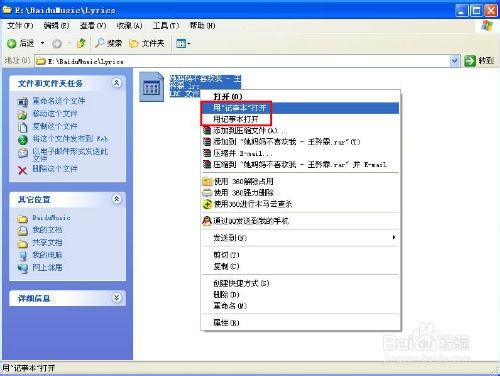Choose Add to archive (添加到压缩文件) entry

300,130
